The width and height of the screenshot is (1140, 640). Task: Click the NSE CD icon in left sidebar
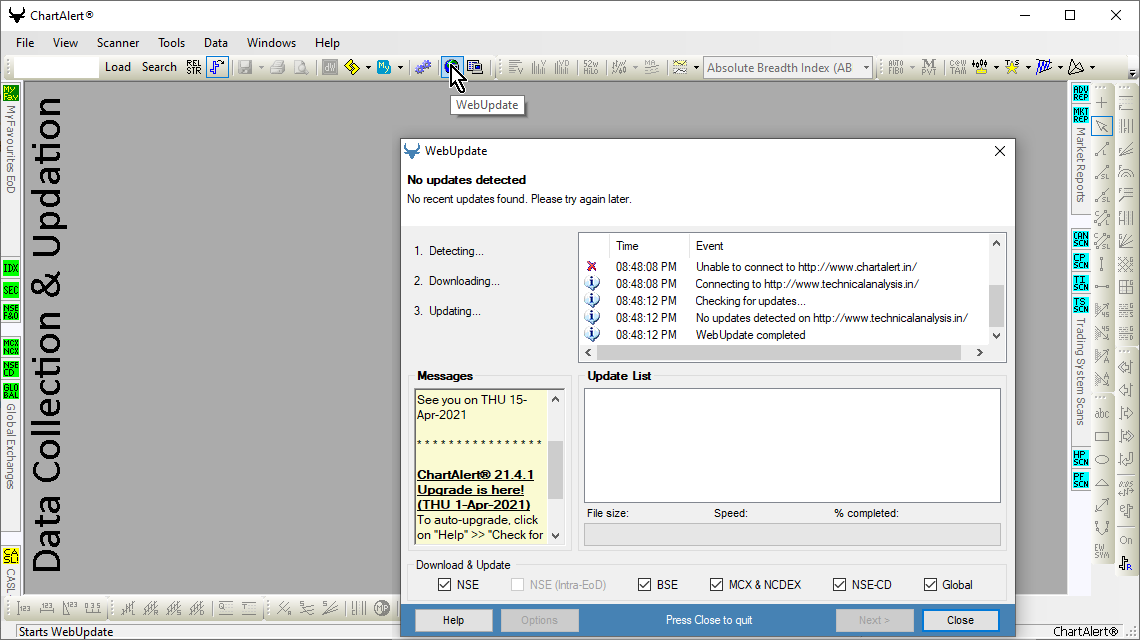(x=11, y=369)
